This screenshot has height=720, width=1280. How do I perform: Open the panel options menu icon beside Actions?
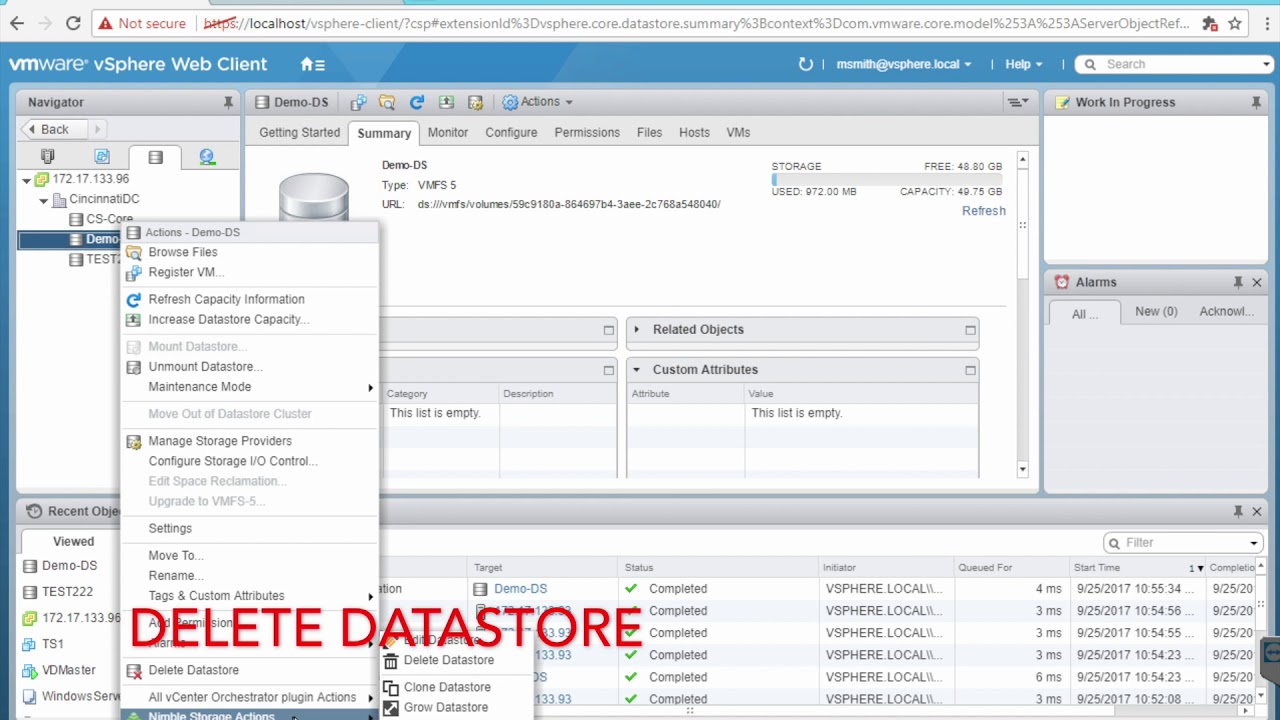point(1017,102)
